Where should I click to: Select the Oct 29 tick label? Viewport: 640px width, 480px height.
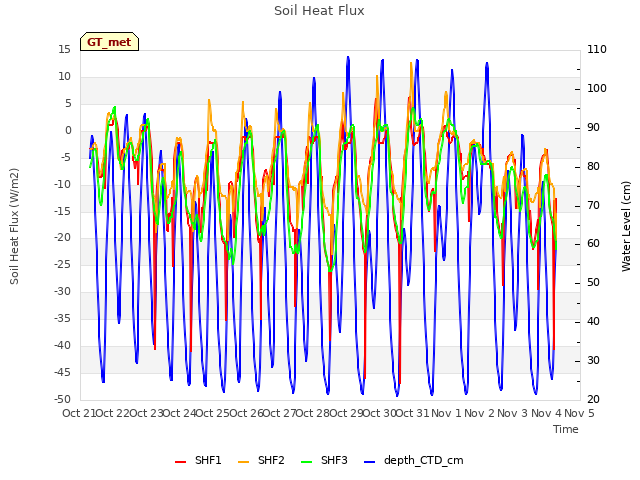click(x=346, y=413)
